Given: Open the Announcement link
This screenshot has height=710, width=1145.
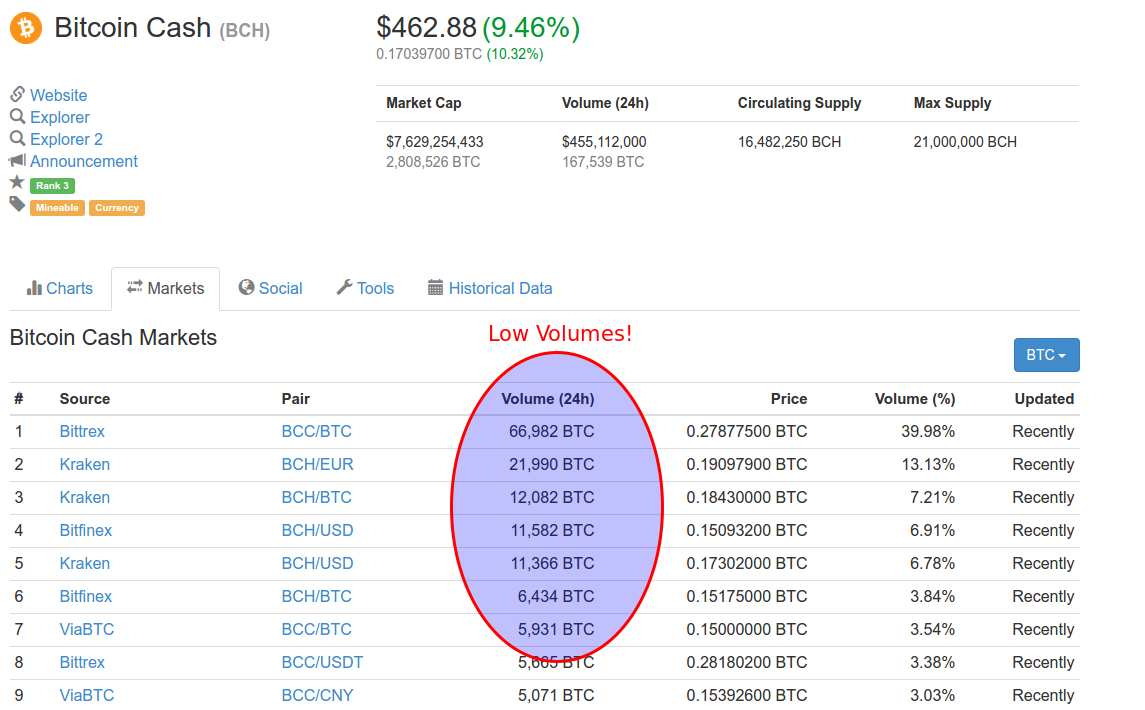Looking at the screenshot, I should coord(84,161).
